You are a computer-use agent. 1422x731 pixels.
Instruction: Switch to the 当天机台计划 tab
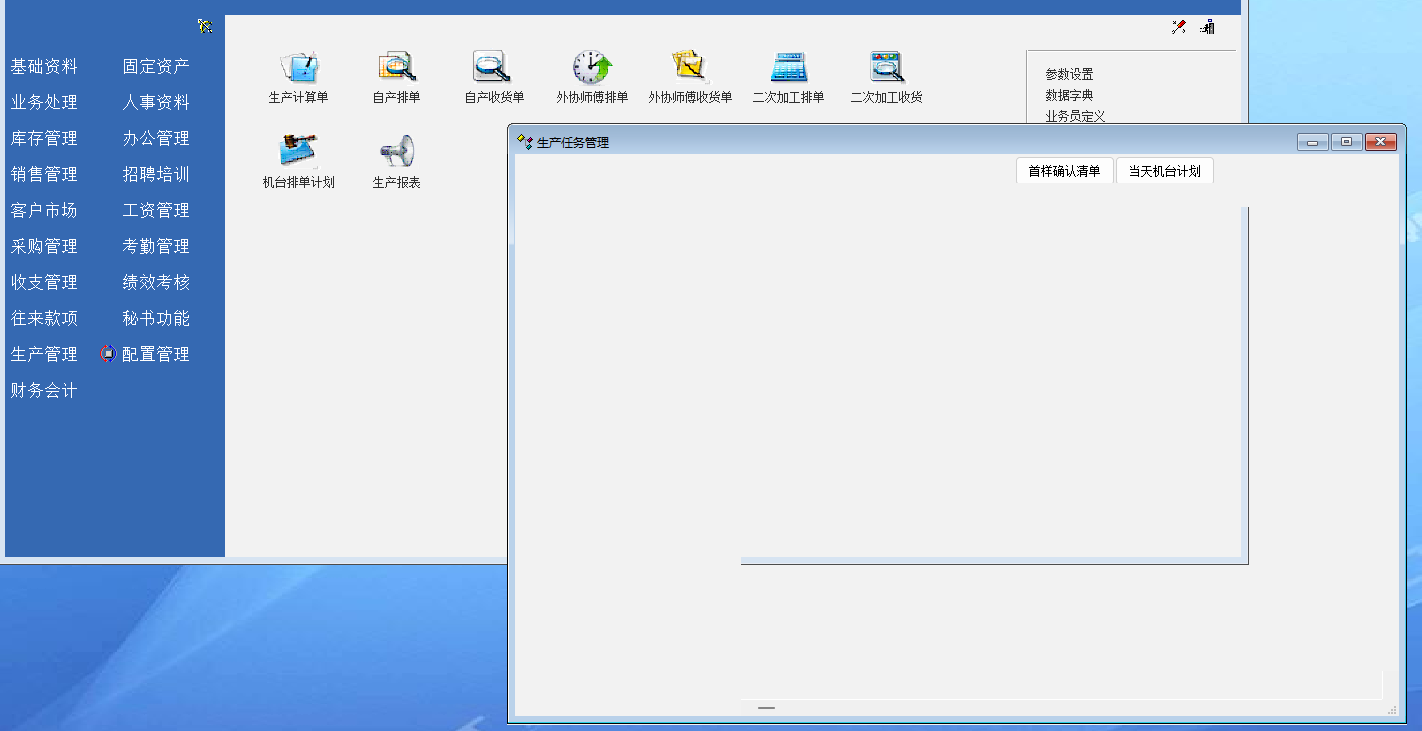point(1164,171)
